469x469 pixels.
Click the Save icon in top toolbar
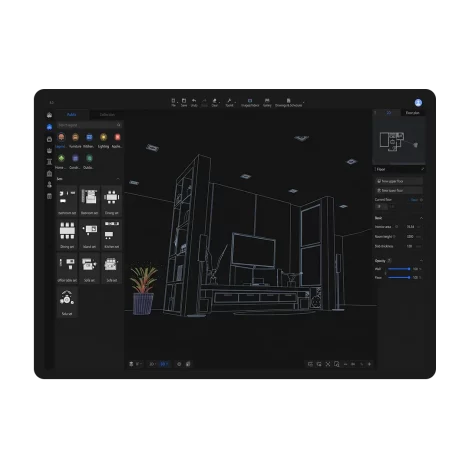pyautogui.click(x=184, y=102)
